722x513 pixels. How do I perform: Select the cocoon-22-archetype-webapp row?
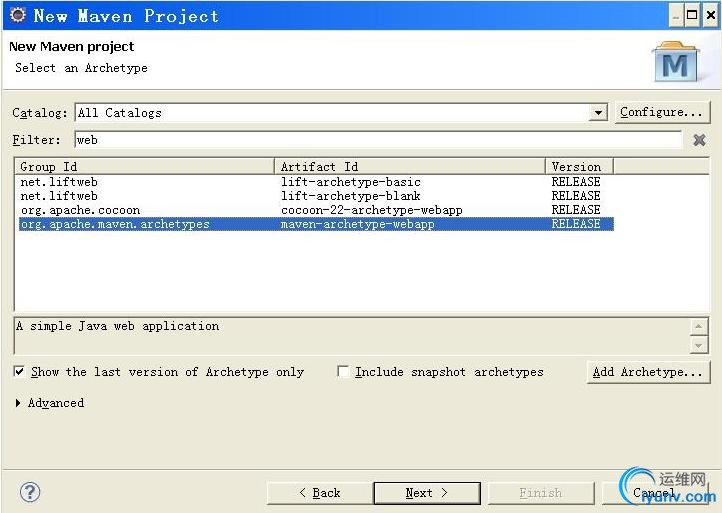pos(316,210)
